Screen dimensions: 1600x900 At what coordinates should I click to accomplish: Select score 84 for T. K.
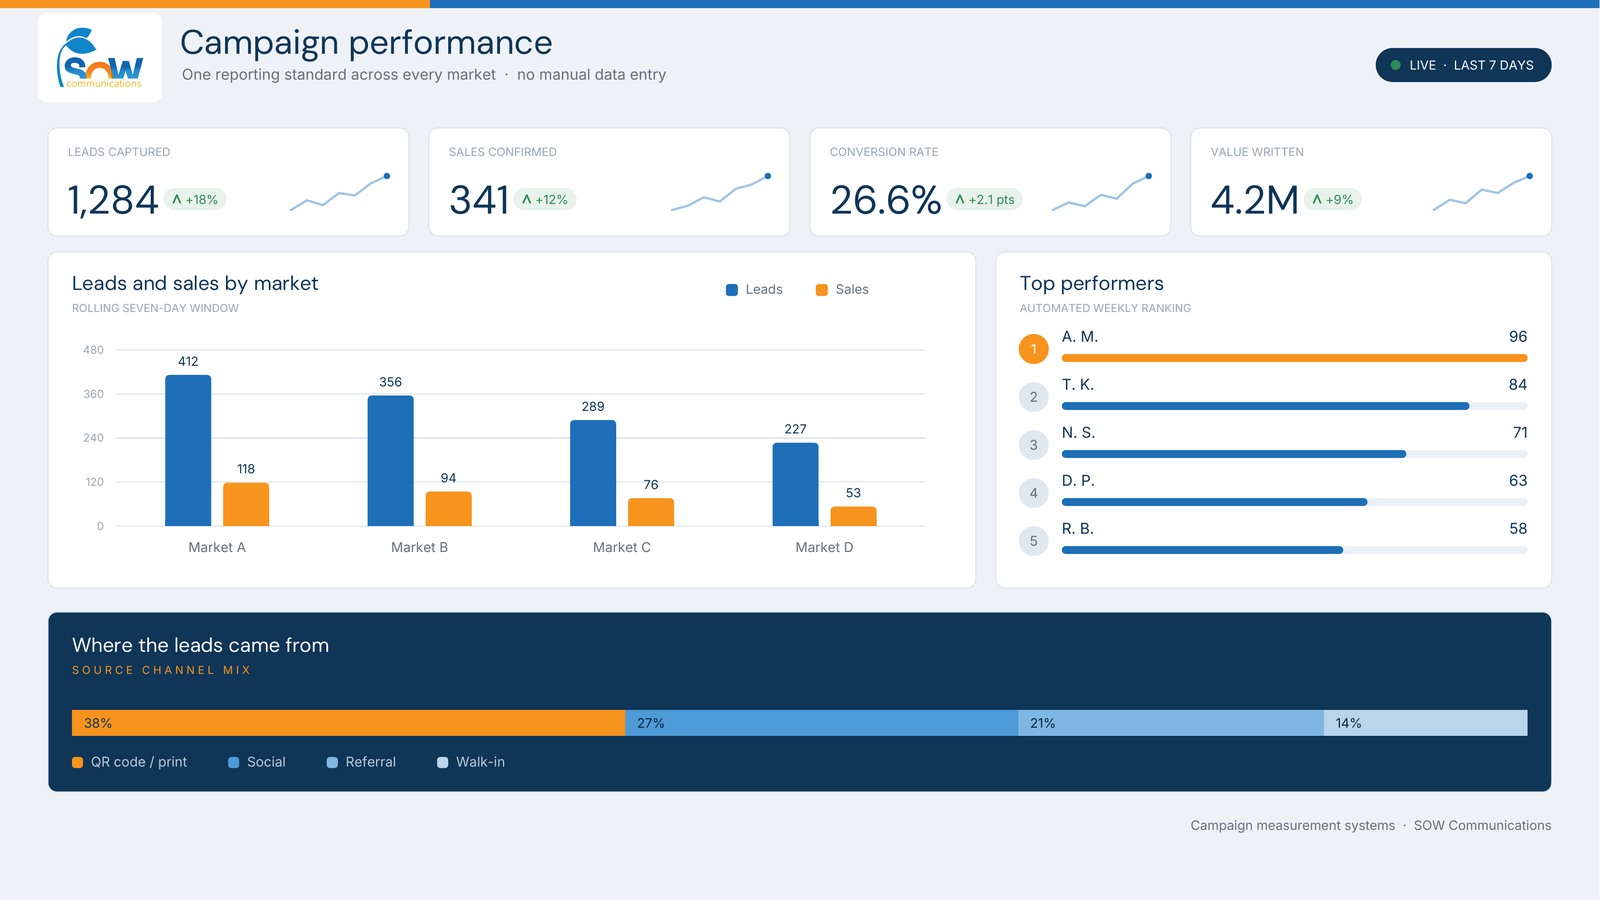click(x=1518, y=385)
